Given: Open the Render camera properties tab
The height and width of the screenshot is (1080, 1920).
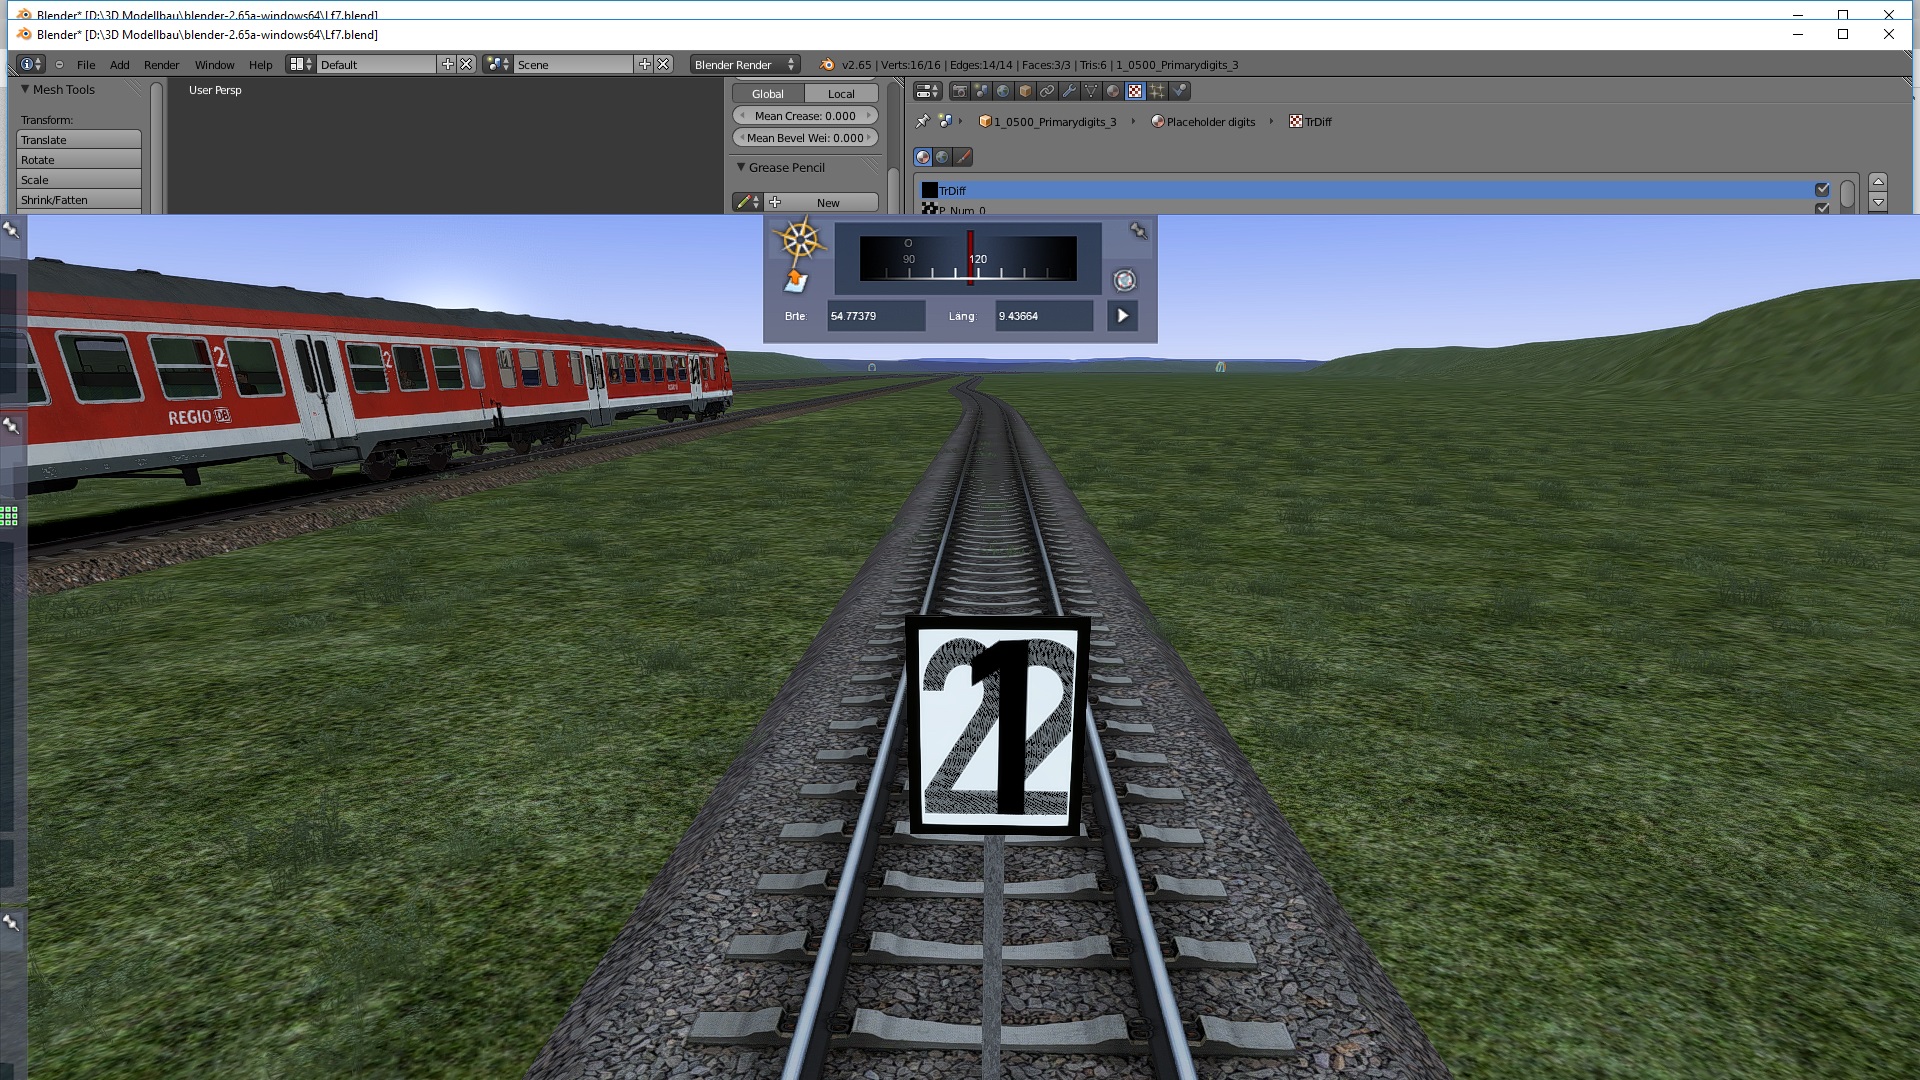Looking at the screenshot, I should [x=959, y=91].
